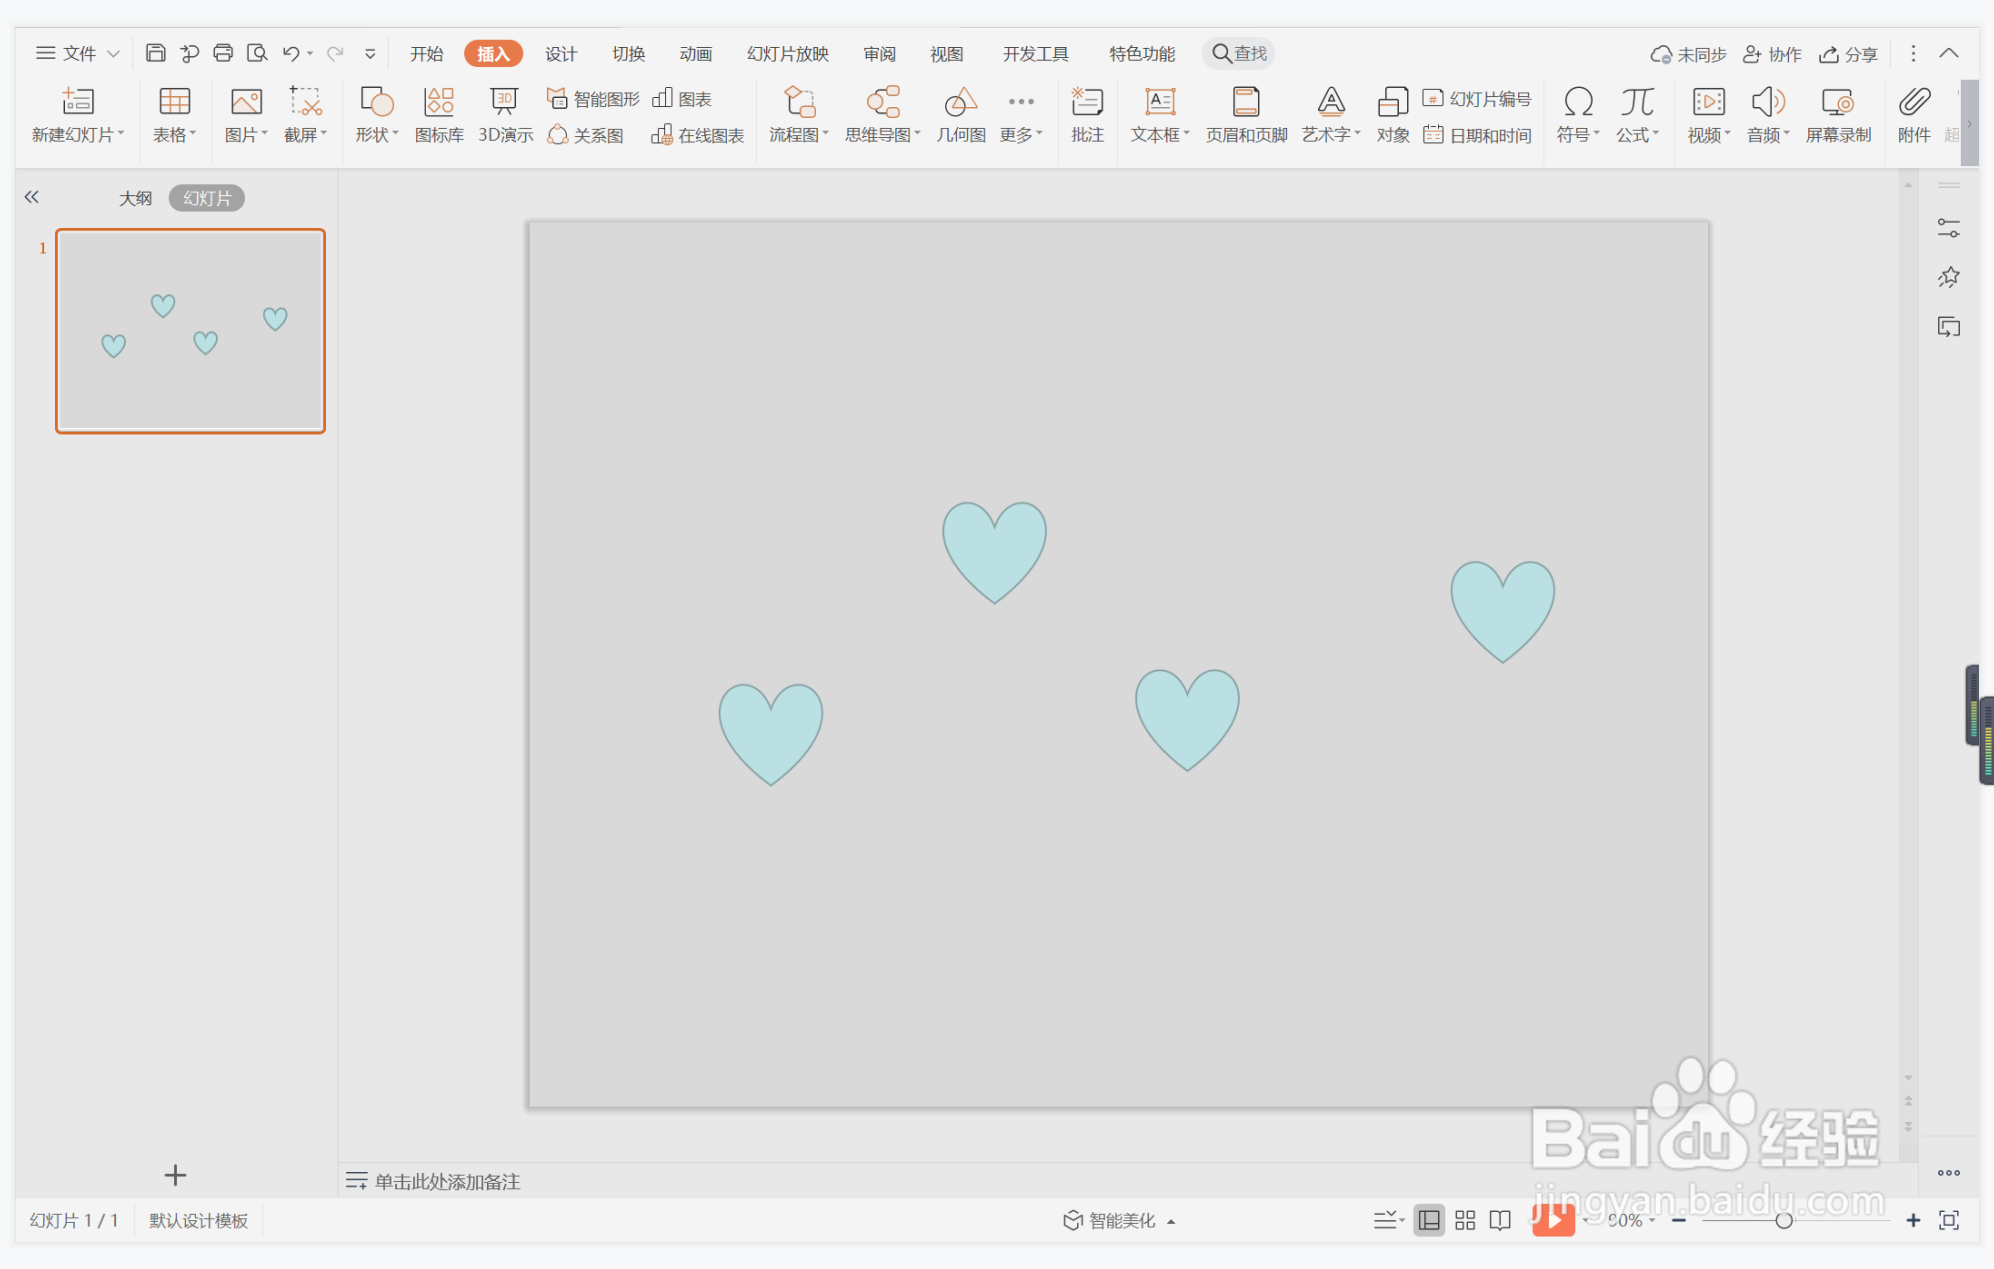Image resolution: width=1994 pixels, height=1269 pixels.
Task: Insert 日期和时间 date and time
Action: tap(1477, 135)
